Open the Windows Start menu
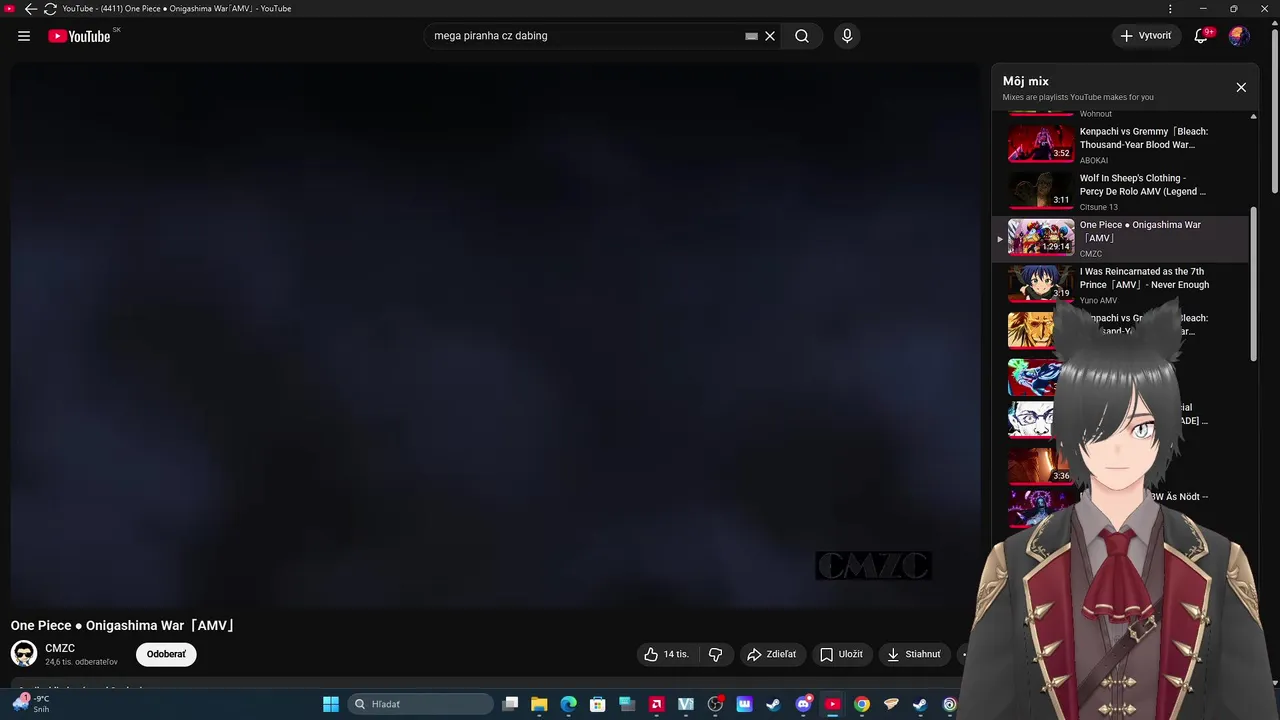 pos(331,704)
